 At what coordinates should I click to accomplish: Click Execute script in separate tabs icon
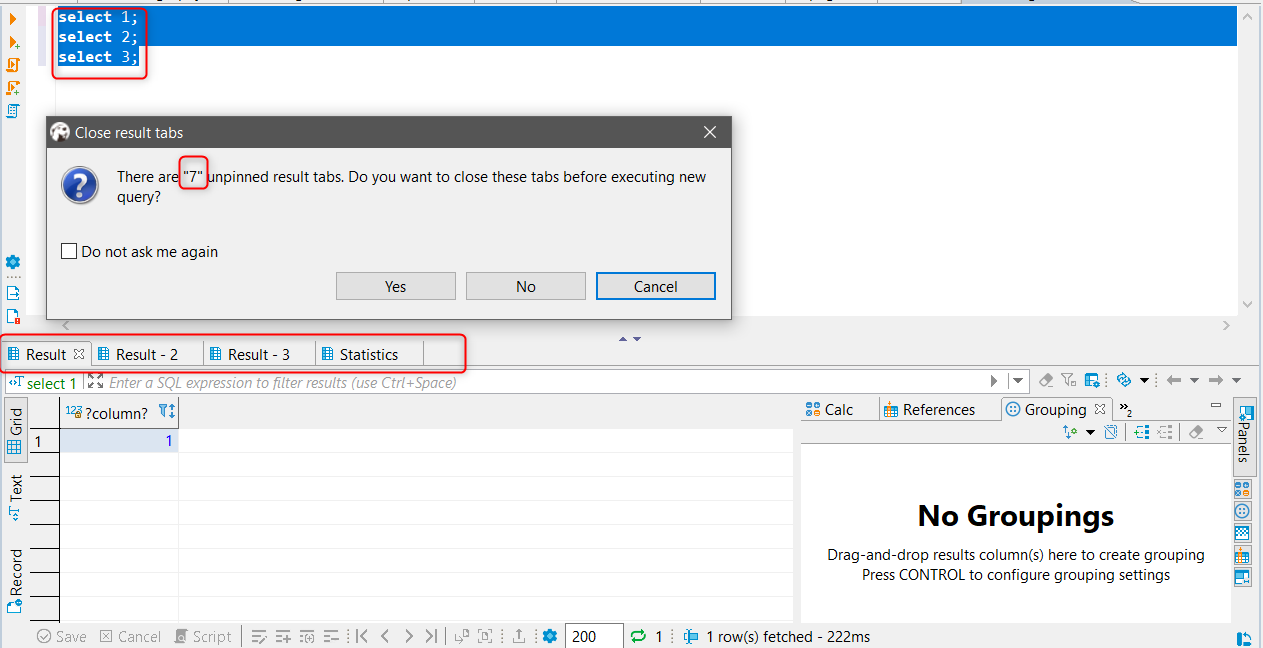click(13, 87)
